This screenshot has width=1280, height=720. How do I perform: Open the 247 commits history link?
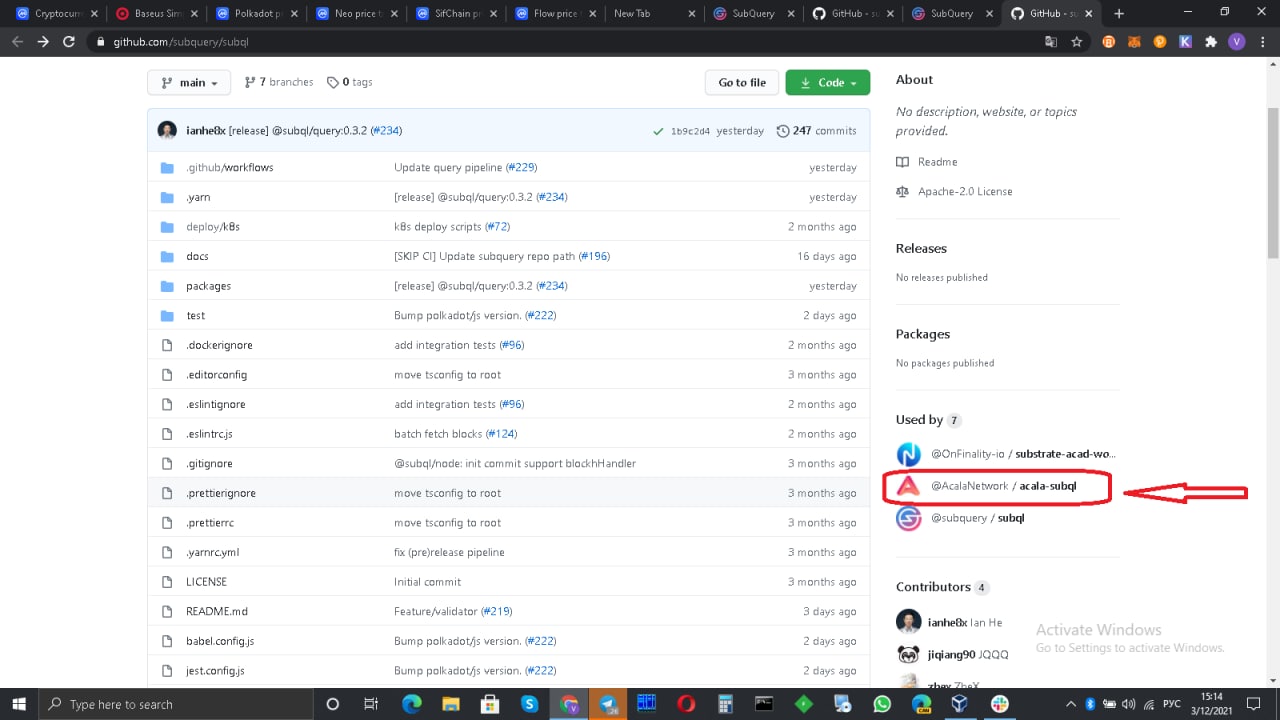click(x=817, y=131)
